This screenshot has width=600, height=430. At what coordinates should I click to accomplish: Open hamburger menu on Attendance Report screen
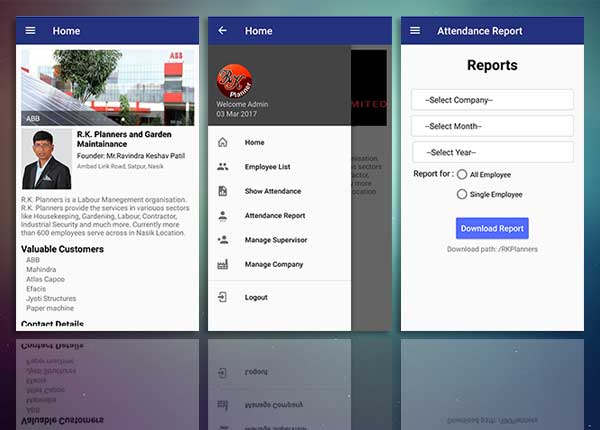click(x=415, y=31)
